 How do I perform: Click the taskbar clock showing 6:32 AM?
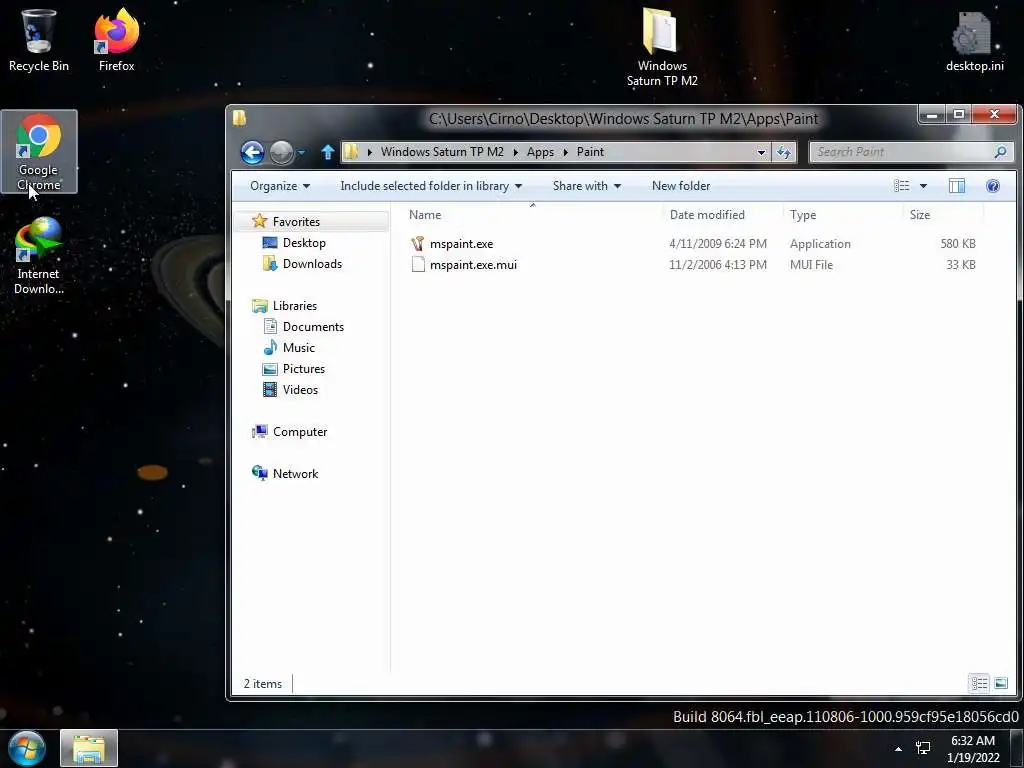point(973,748)
